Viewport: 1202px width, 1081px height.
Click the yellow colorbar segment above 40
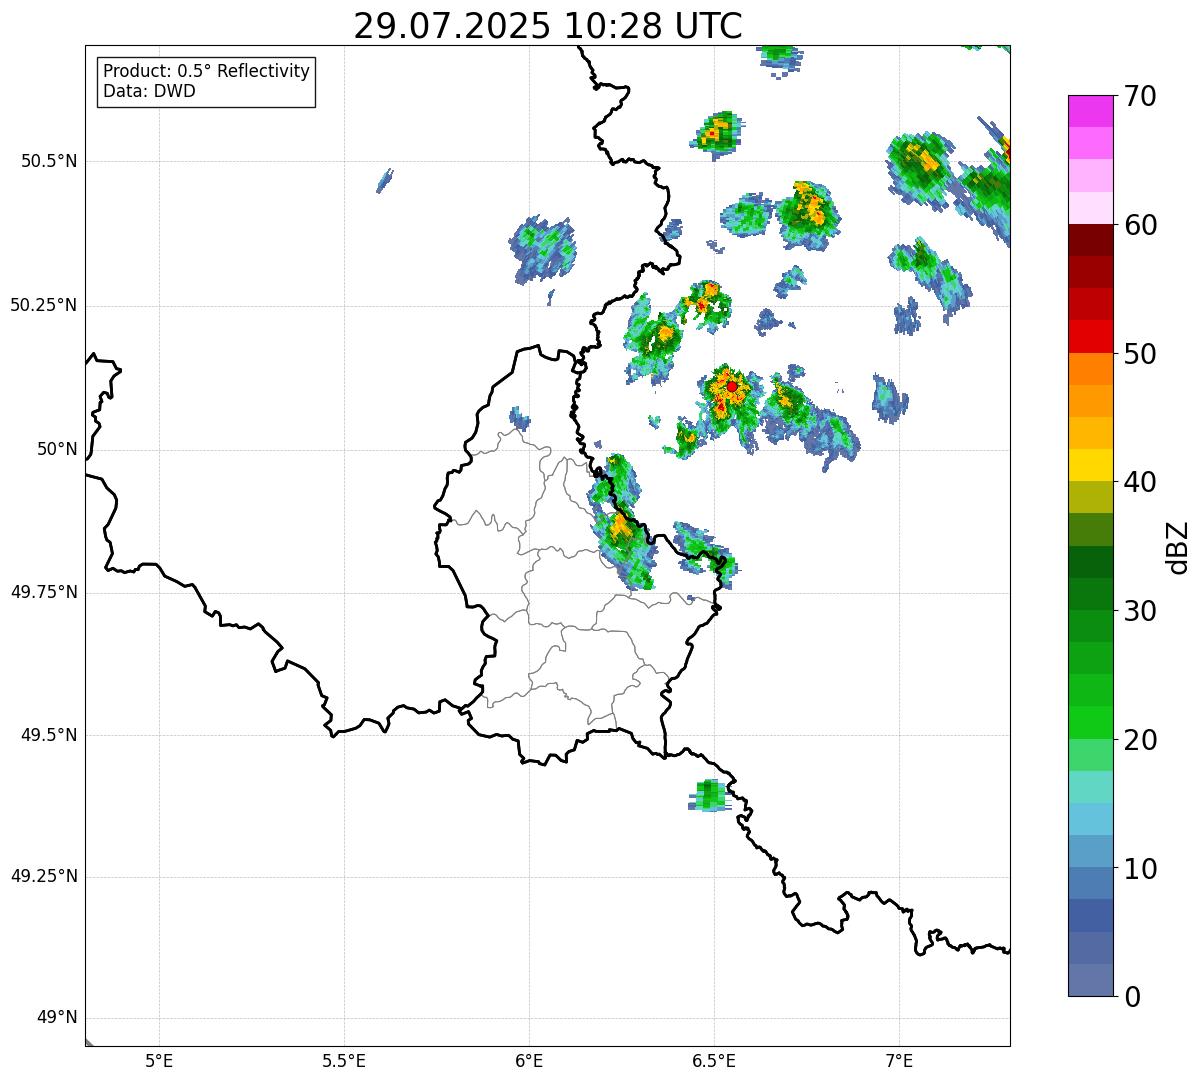pyautogui.click(x=1091, y=465)
